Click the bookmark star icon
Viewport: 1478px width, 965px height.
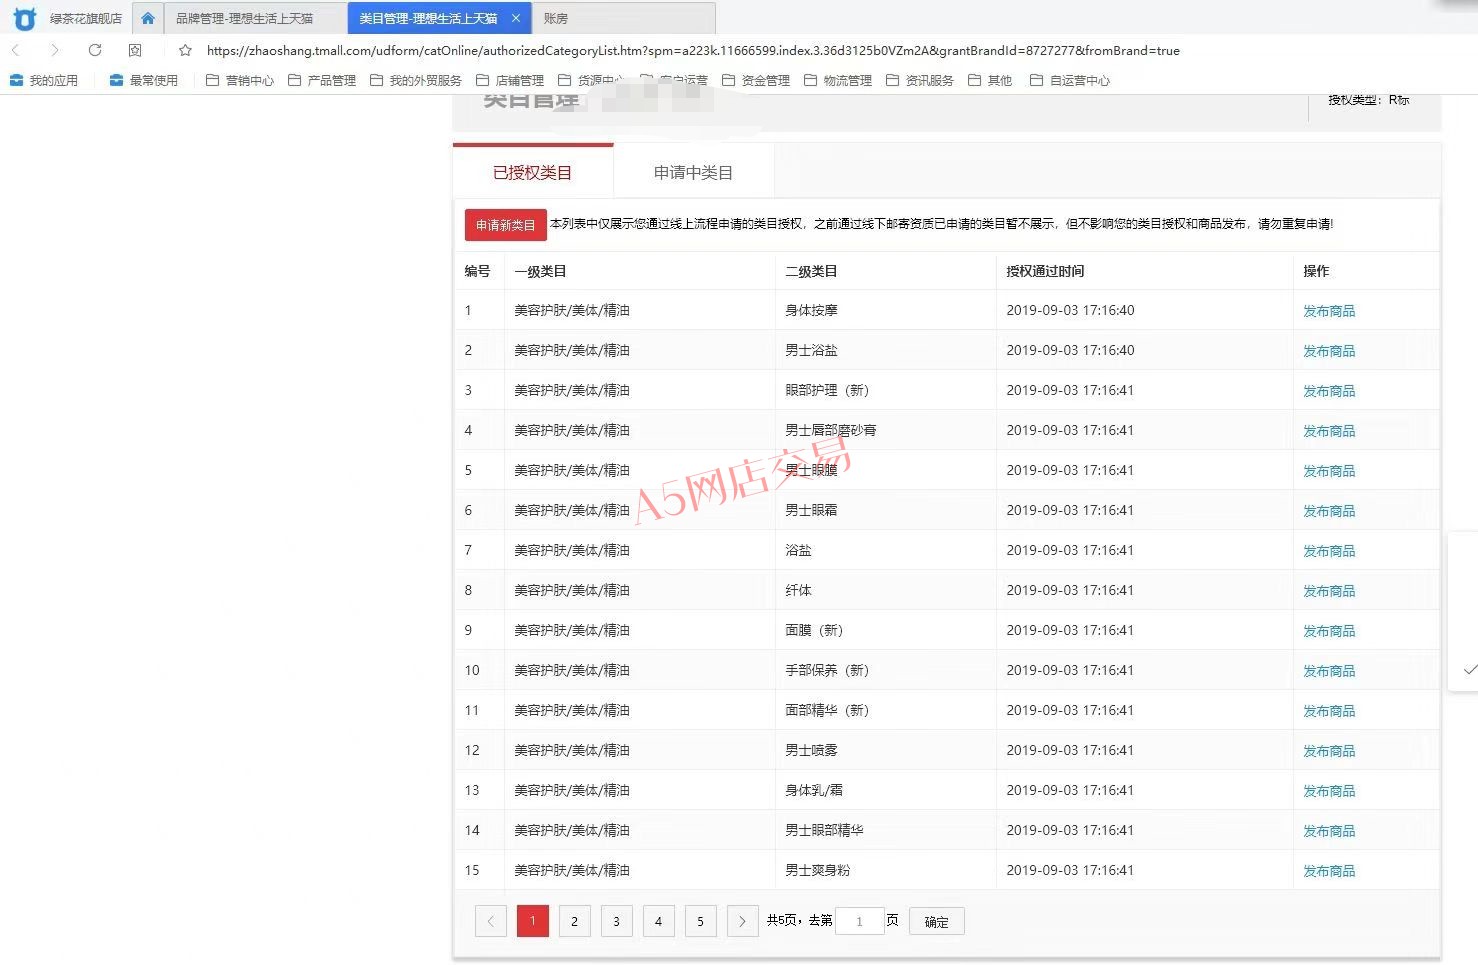tap(185, 50)
